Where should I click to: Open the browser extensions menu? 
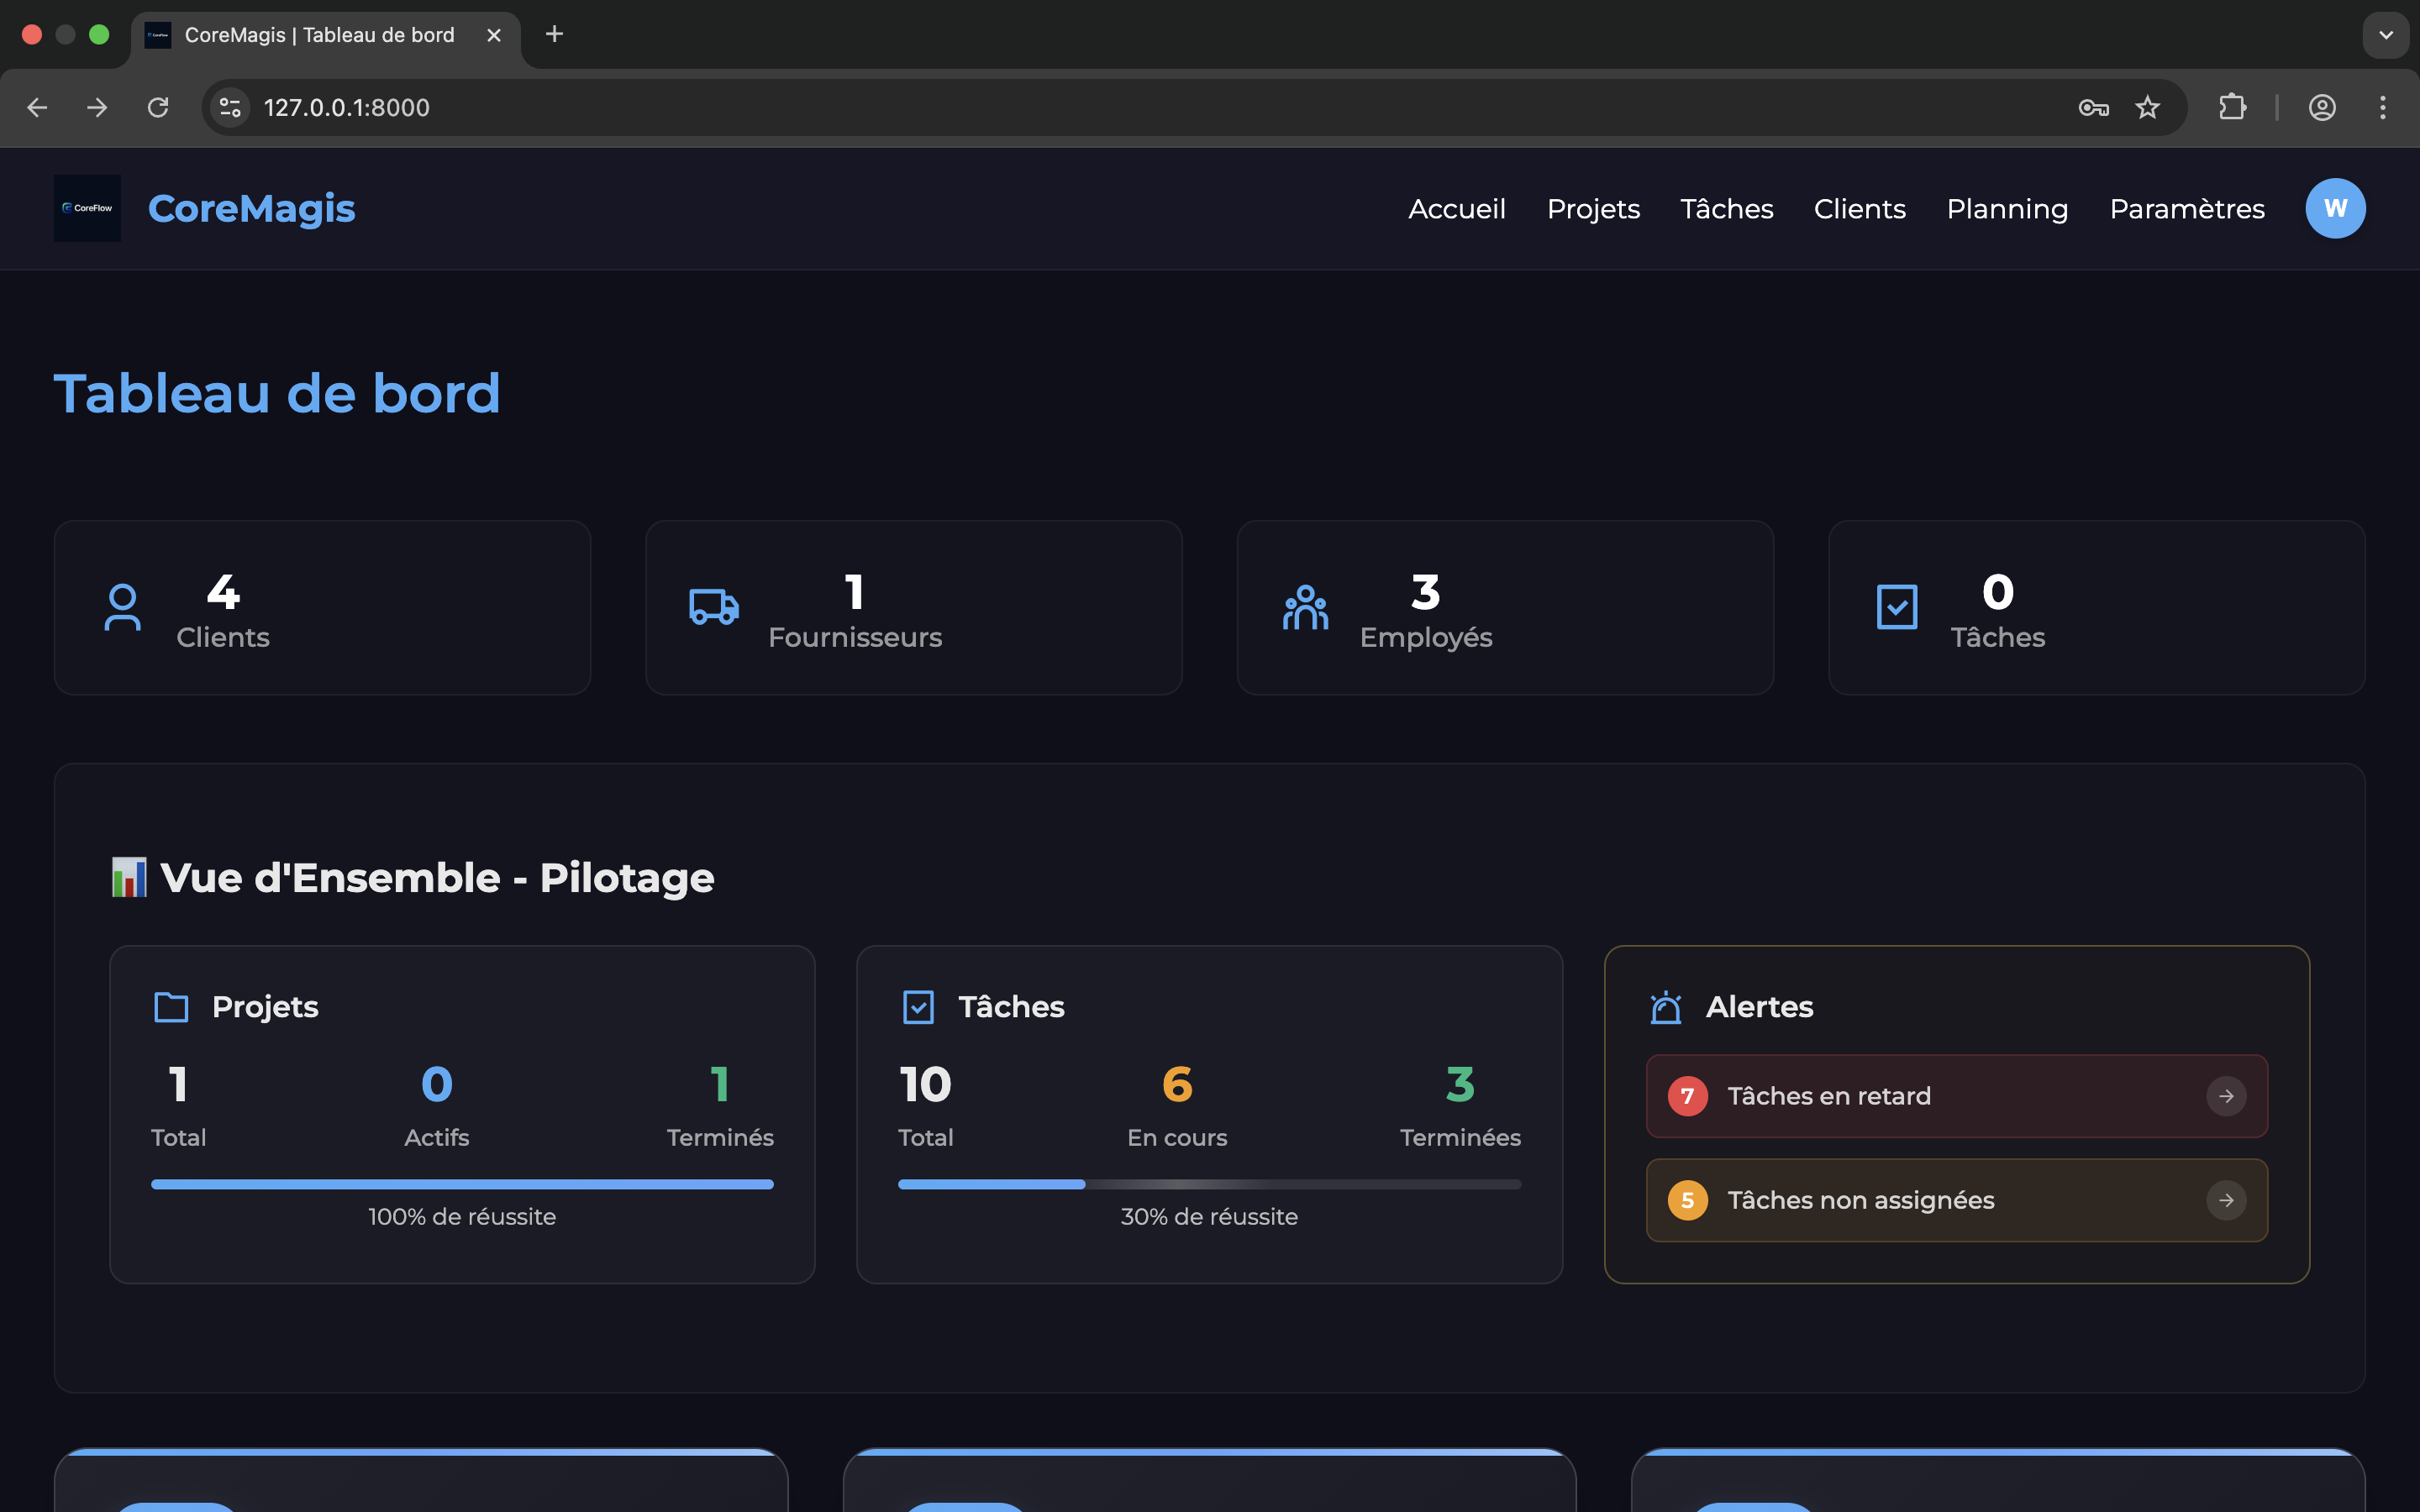pyautogui.click(x=2232, y=107)
